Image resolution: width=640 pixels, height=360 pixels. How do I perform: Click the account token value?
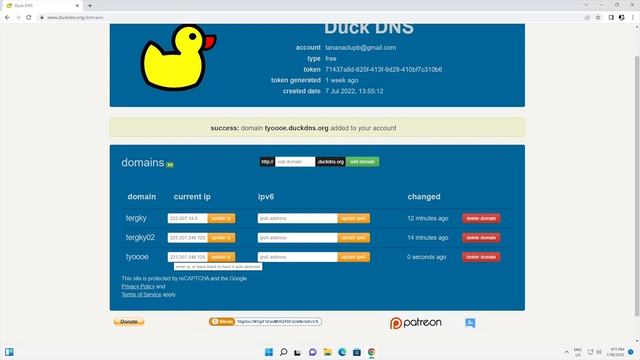point(384,69)
